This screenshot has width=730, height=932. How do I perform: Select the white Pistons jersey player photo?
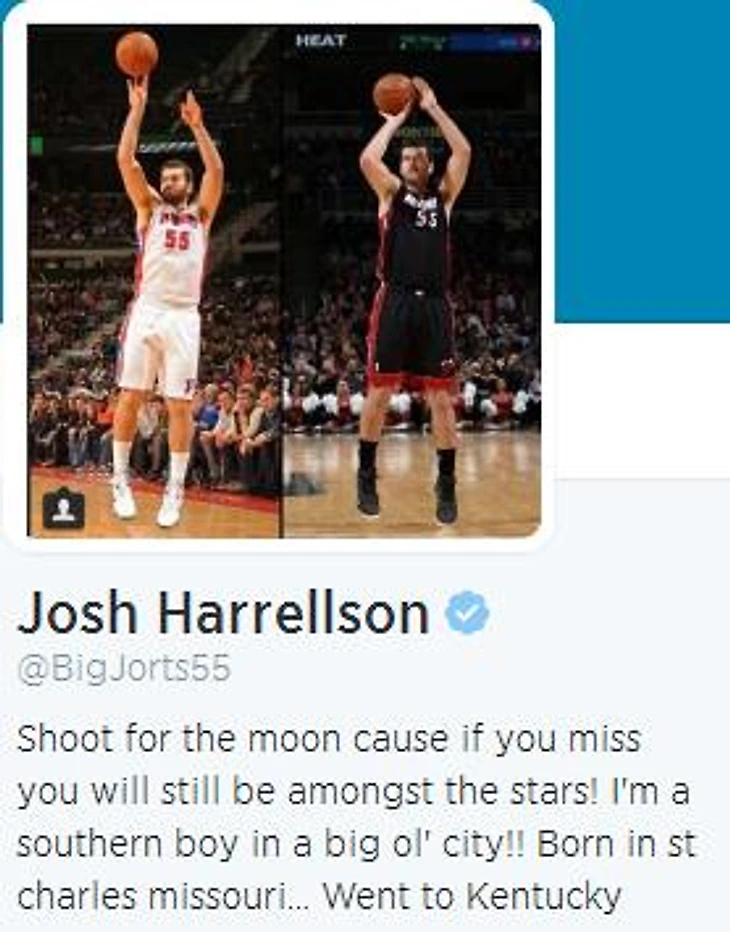pyautogui.click(x=155, y=281)
